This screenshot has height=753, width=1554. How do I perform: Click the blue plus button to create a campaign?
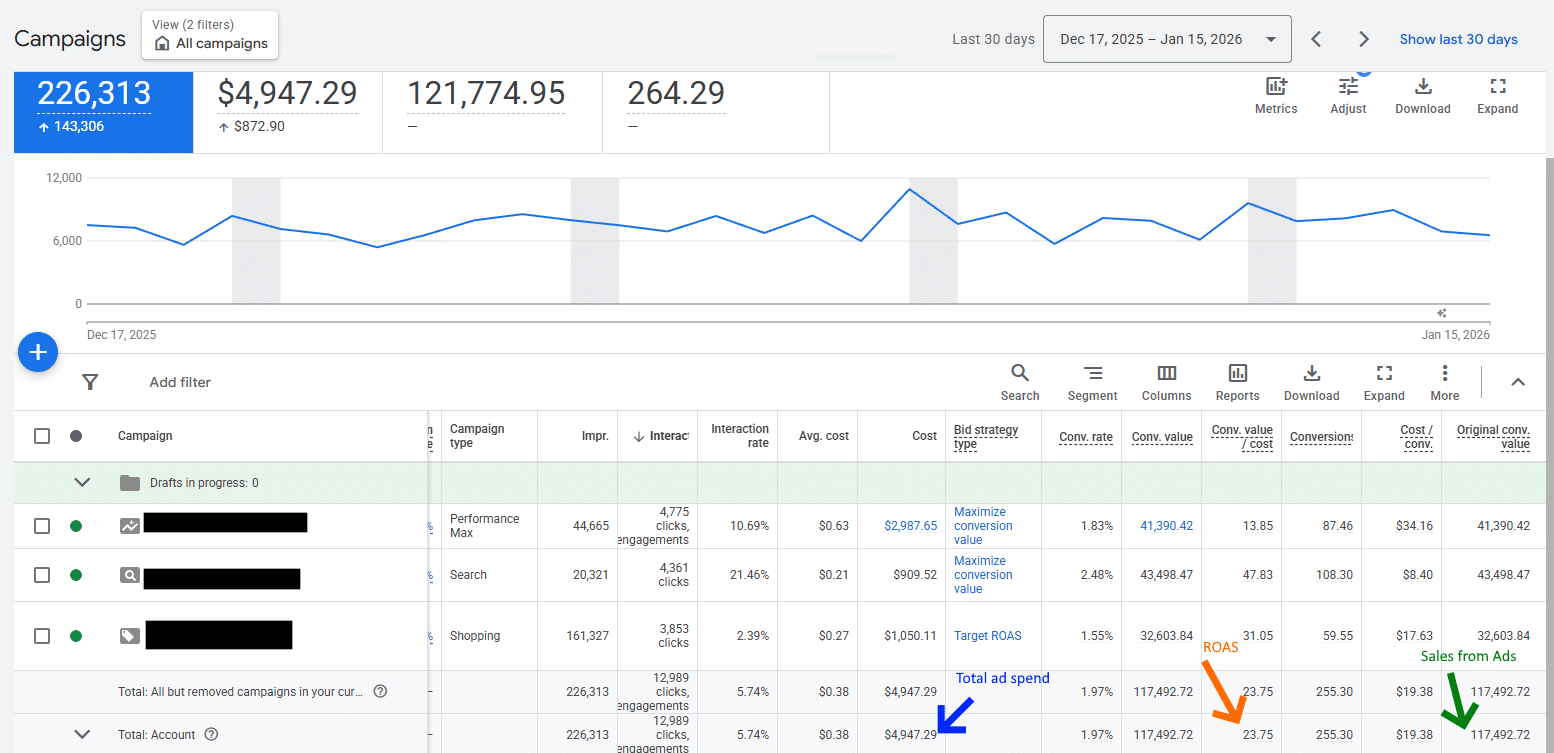pyautogui.click(x=38, y=352)
